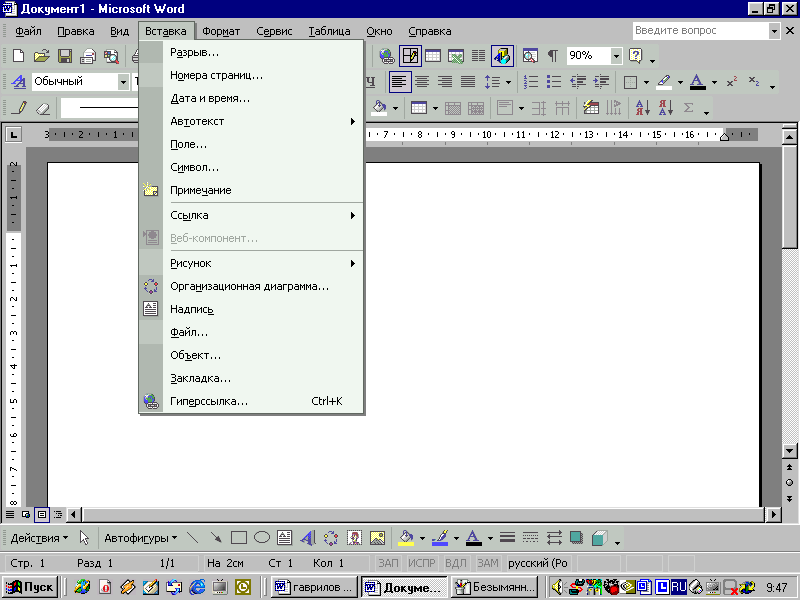Expand the Автотекст submenu

pos(252,121)
